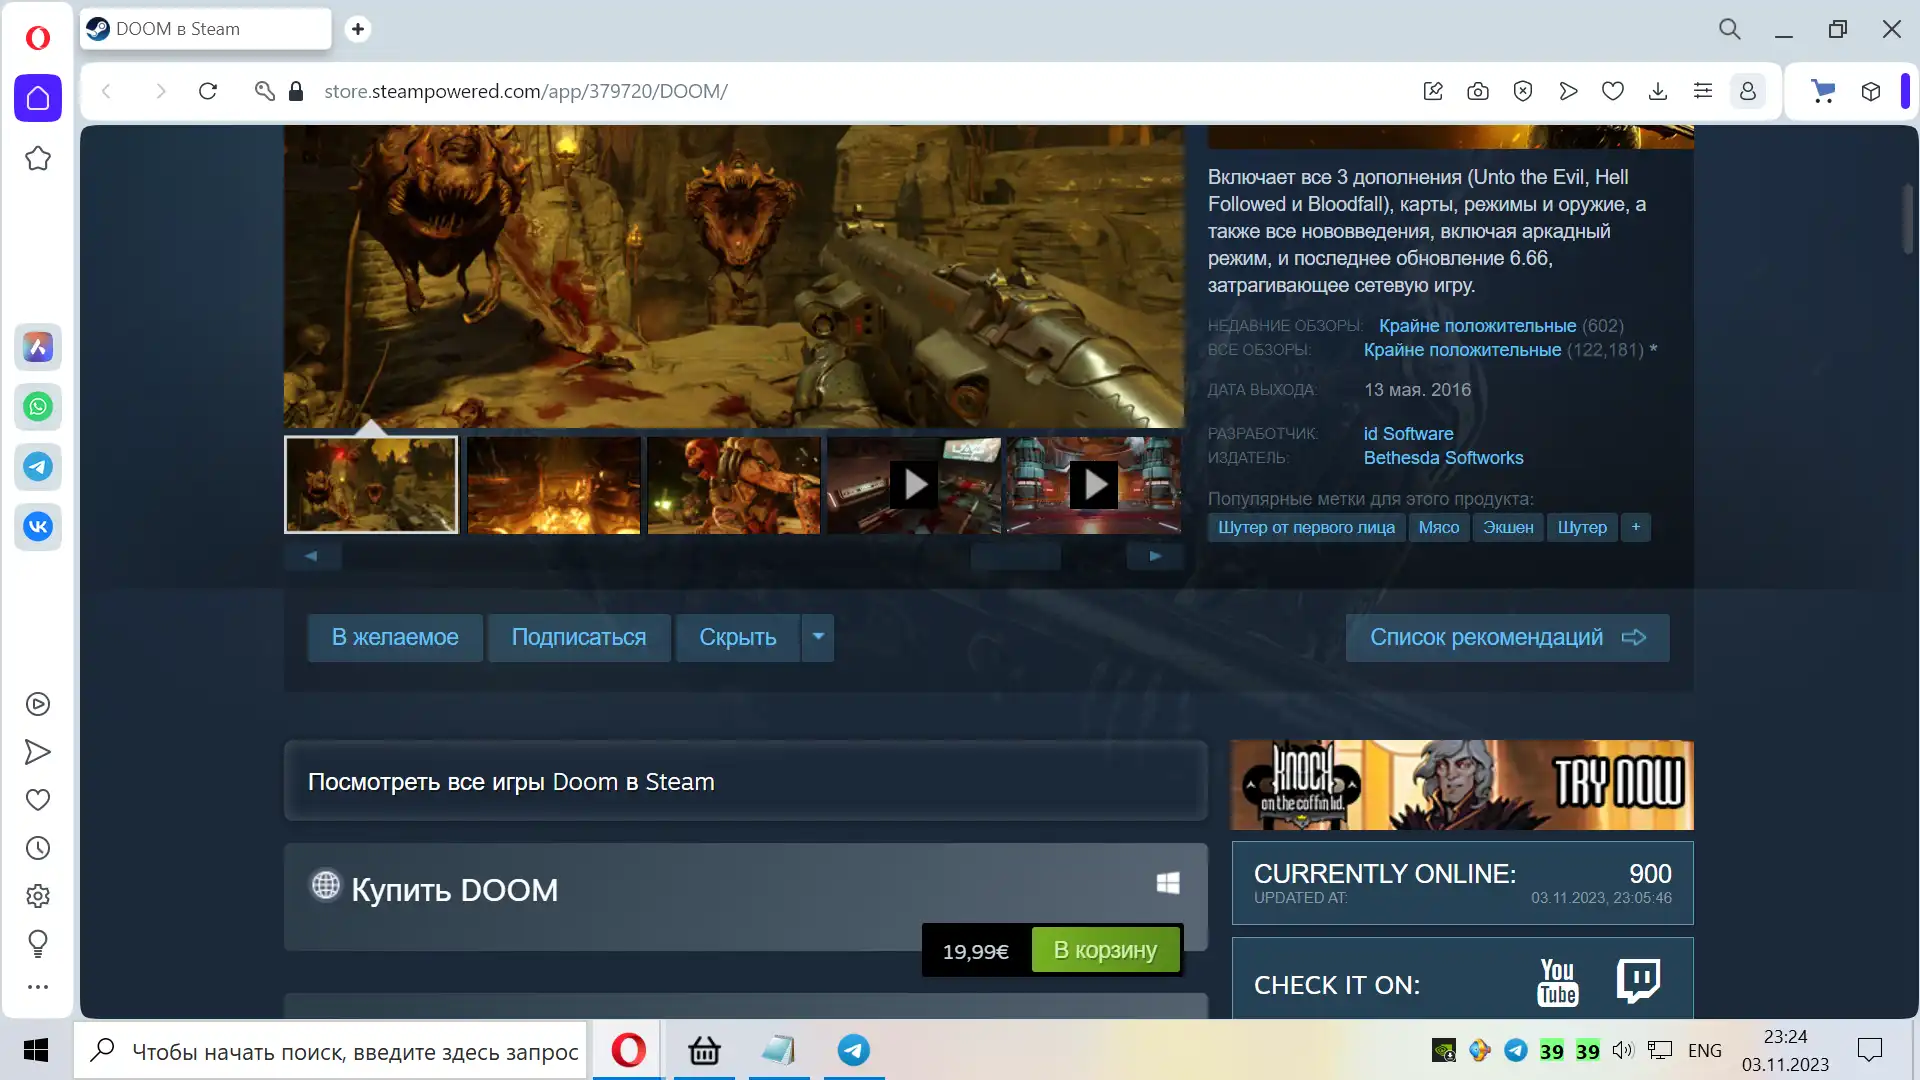Click the address bar URL

click(x=525, y=91)
